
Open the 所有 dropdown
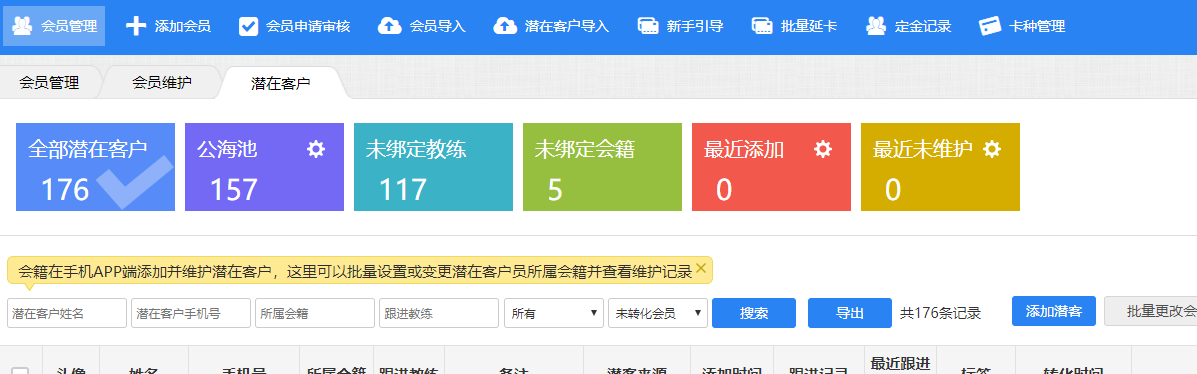554,313
